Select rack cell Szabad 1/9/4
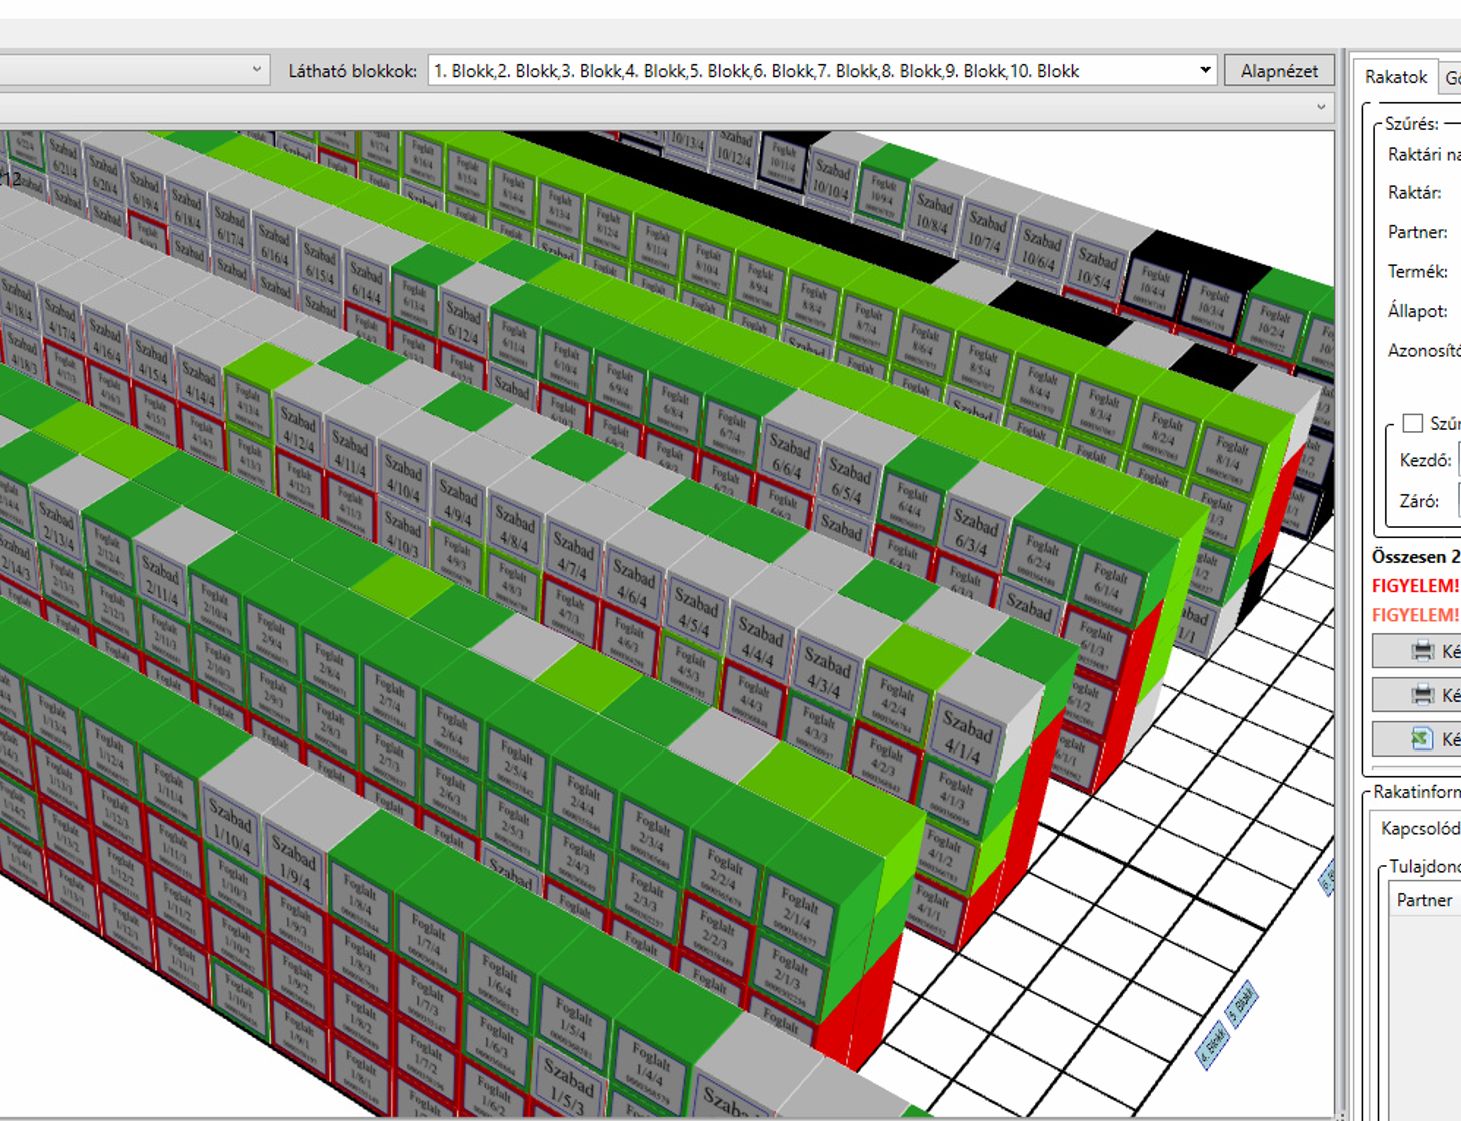Screen dimensions: 1461x1121 pos(292,864)
